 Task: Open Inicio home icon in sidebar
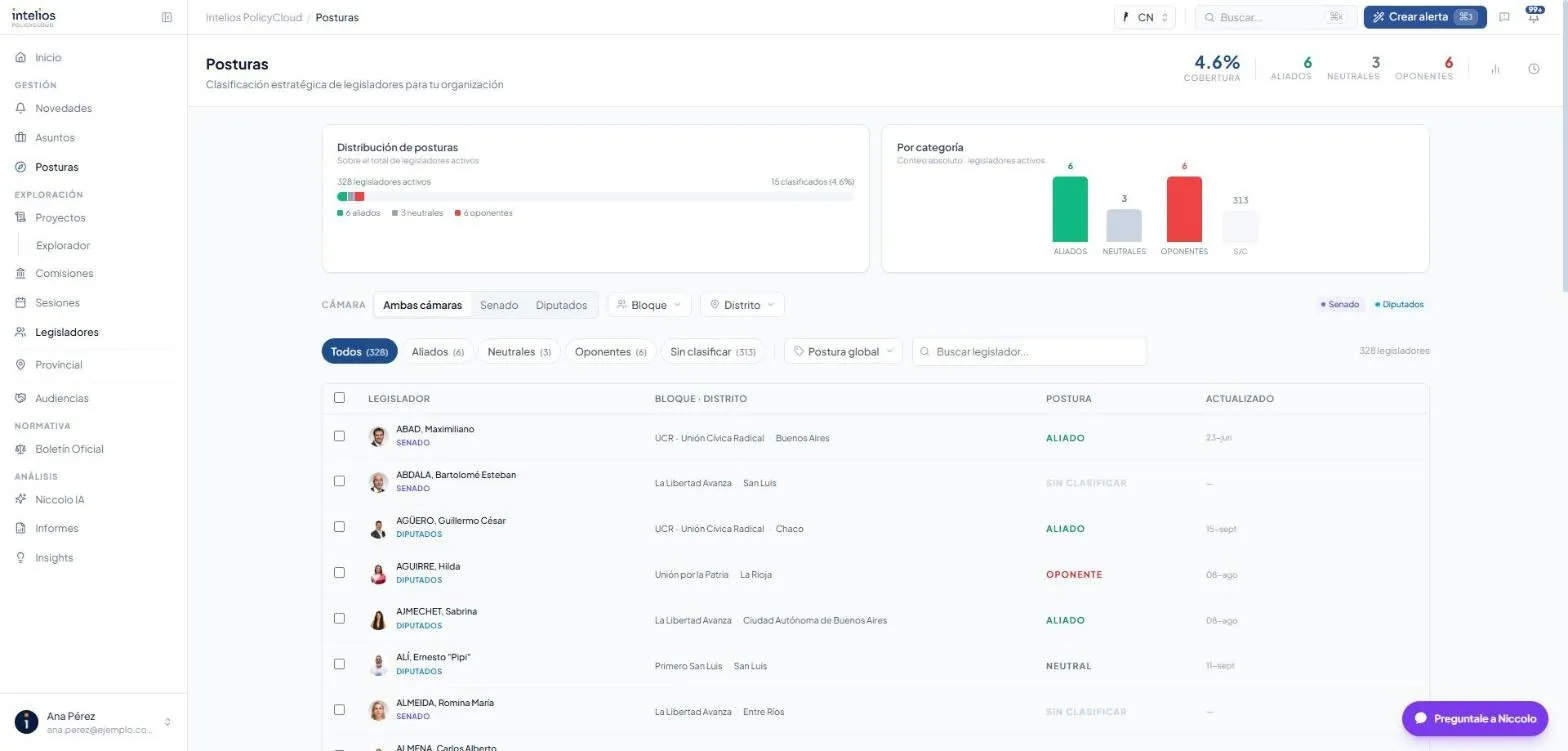click(x=21, y=58)
